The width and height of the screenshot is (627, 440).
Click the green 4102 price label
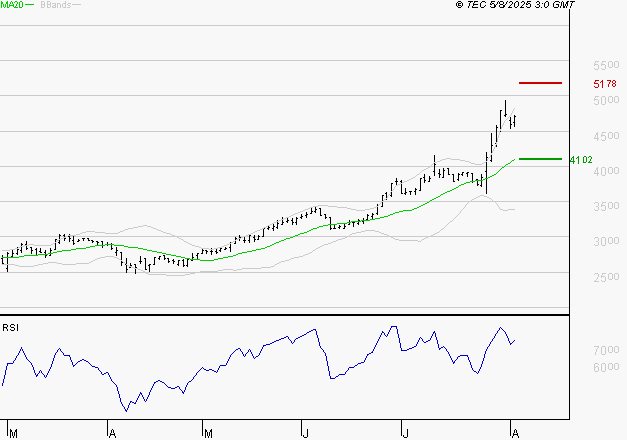click(580, 160)
